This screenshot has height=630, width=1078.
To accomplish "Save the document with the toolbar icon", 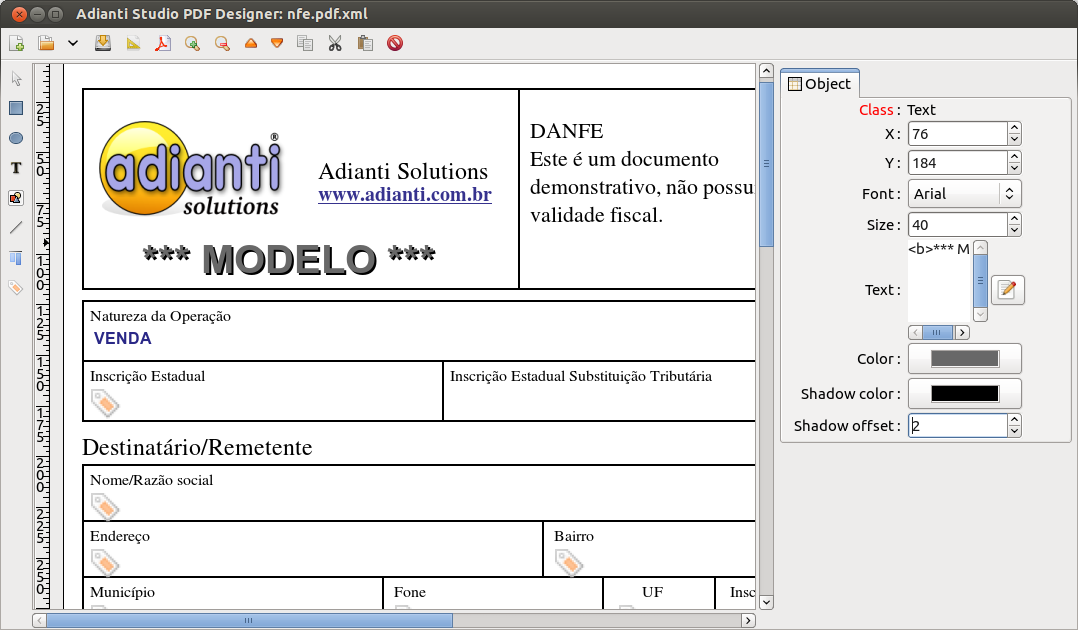I will coord(103,43).
